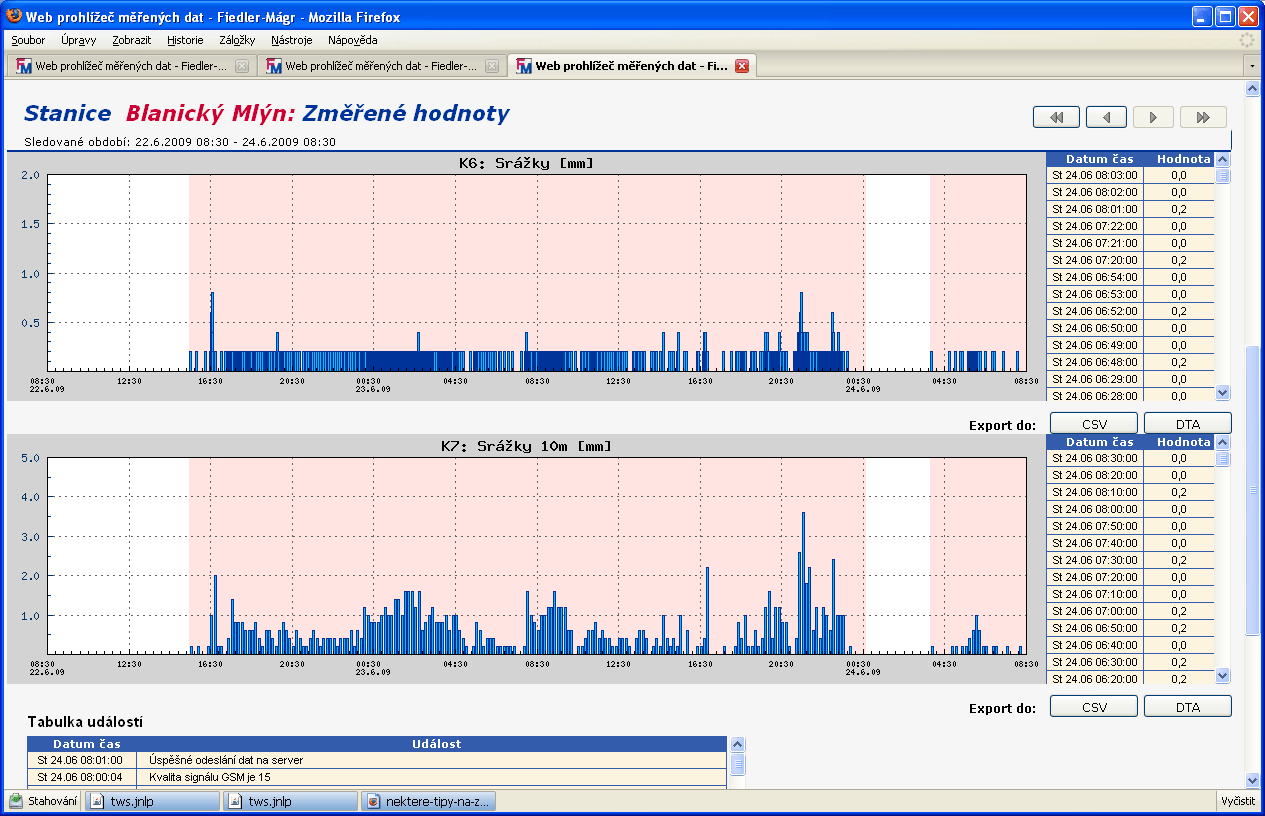Open the tab list dropdown arrow
The height and width of the screenshot is (816, 1265).
[x=1251, y=66]
